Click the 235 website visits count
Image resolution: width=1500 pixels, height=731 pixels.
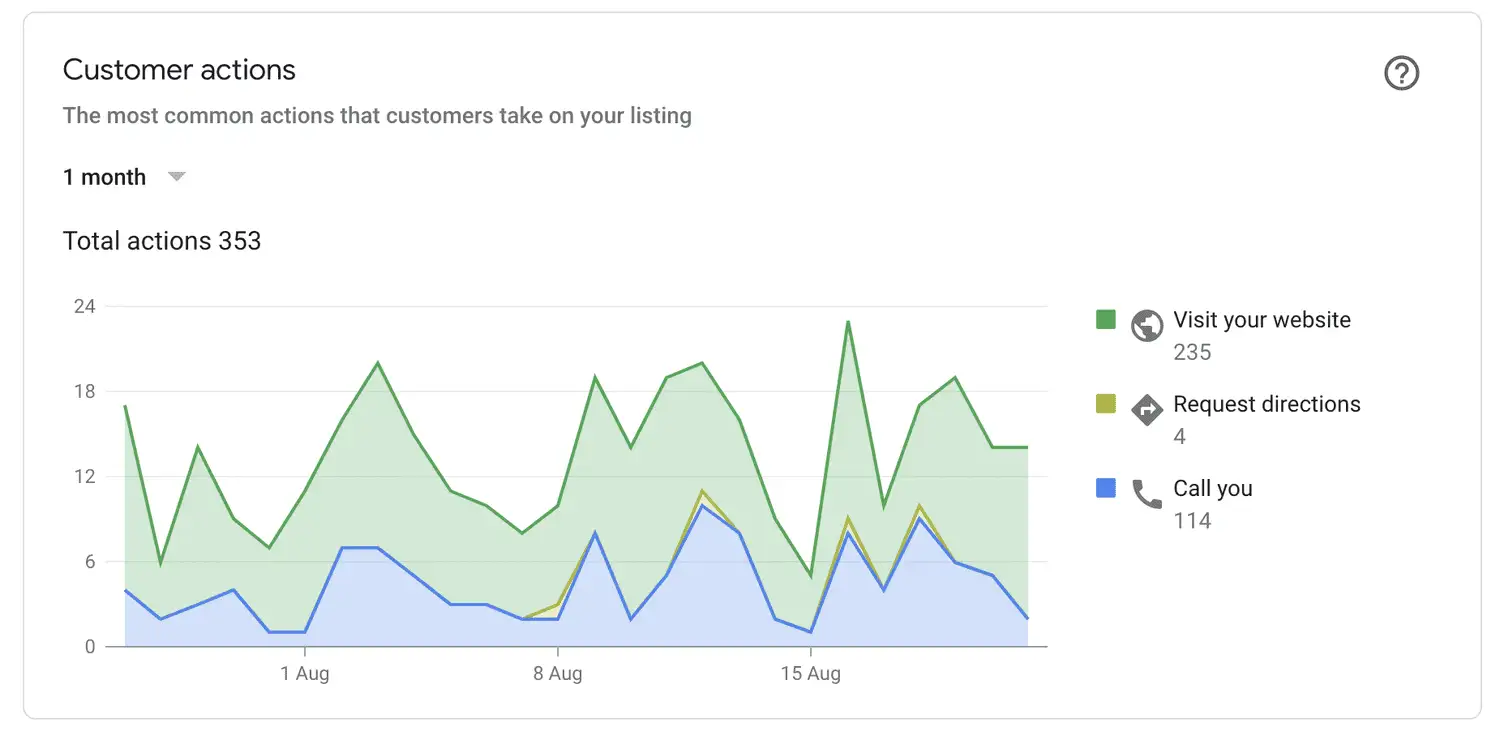(x=1192, y=352)
